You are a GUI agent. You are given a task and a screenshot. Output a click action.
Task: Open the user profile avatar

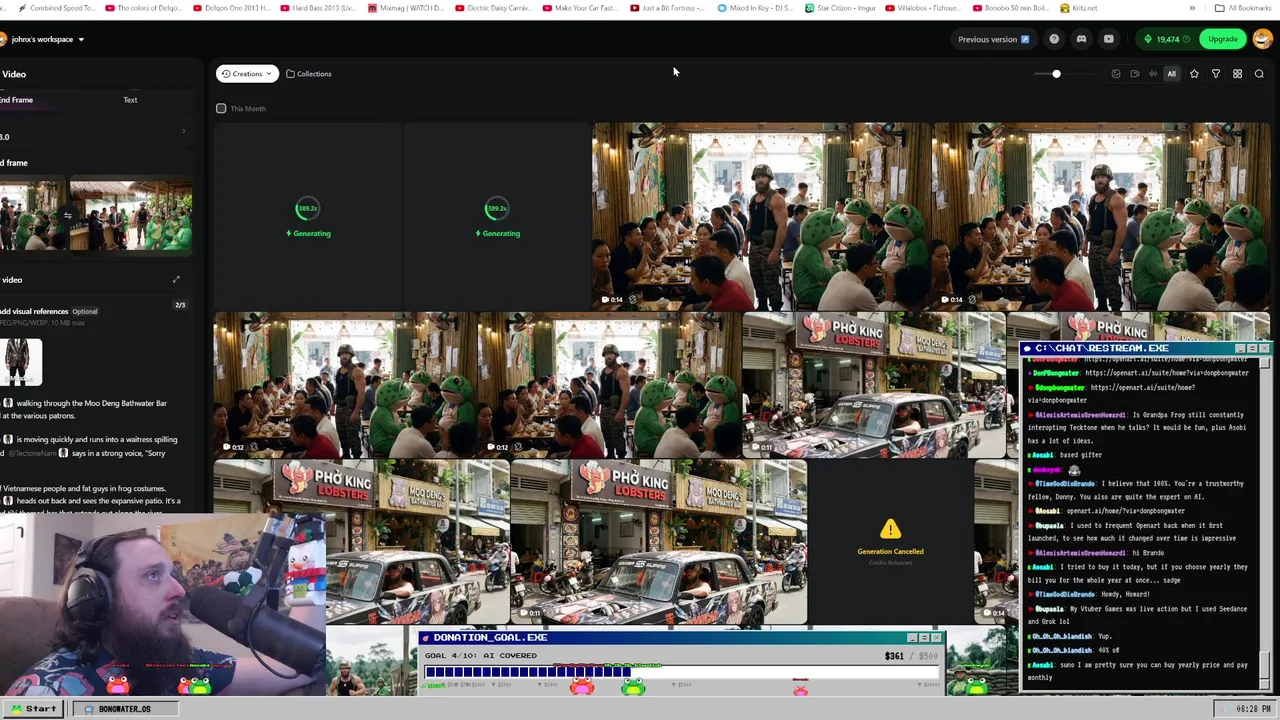tap(1262, 39)
